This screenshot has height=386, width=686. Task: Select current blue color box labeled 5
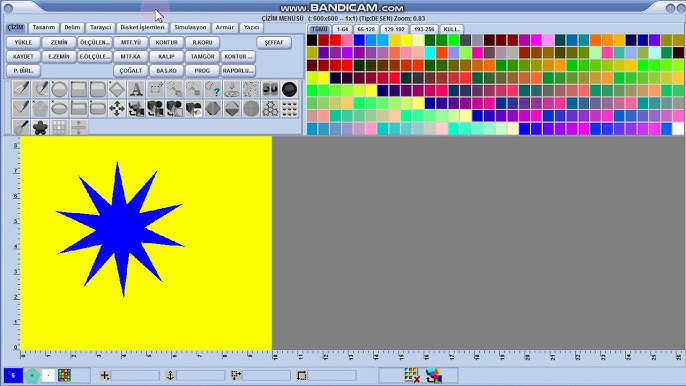(13, 375)
